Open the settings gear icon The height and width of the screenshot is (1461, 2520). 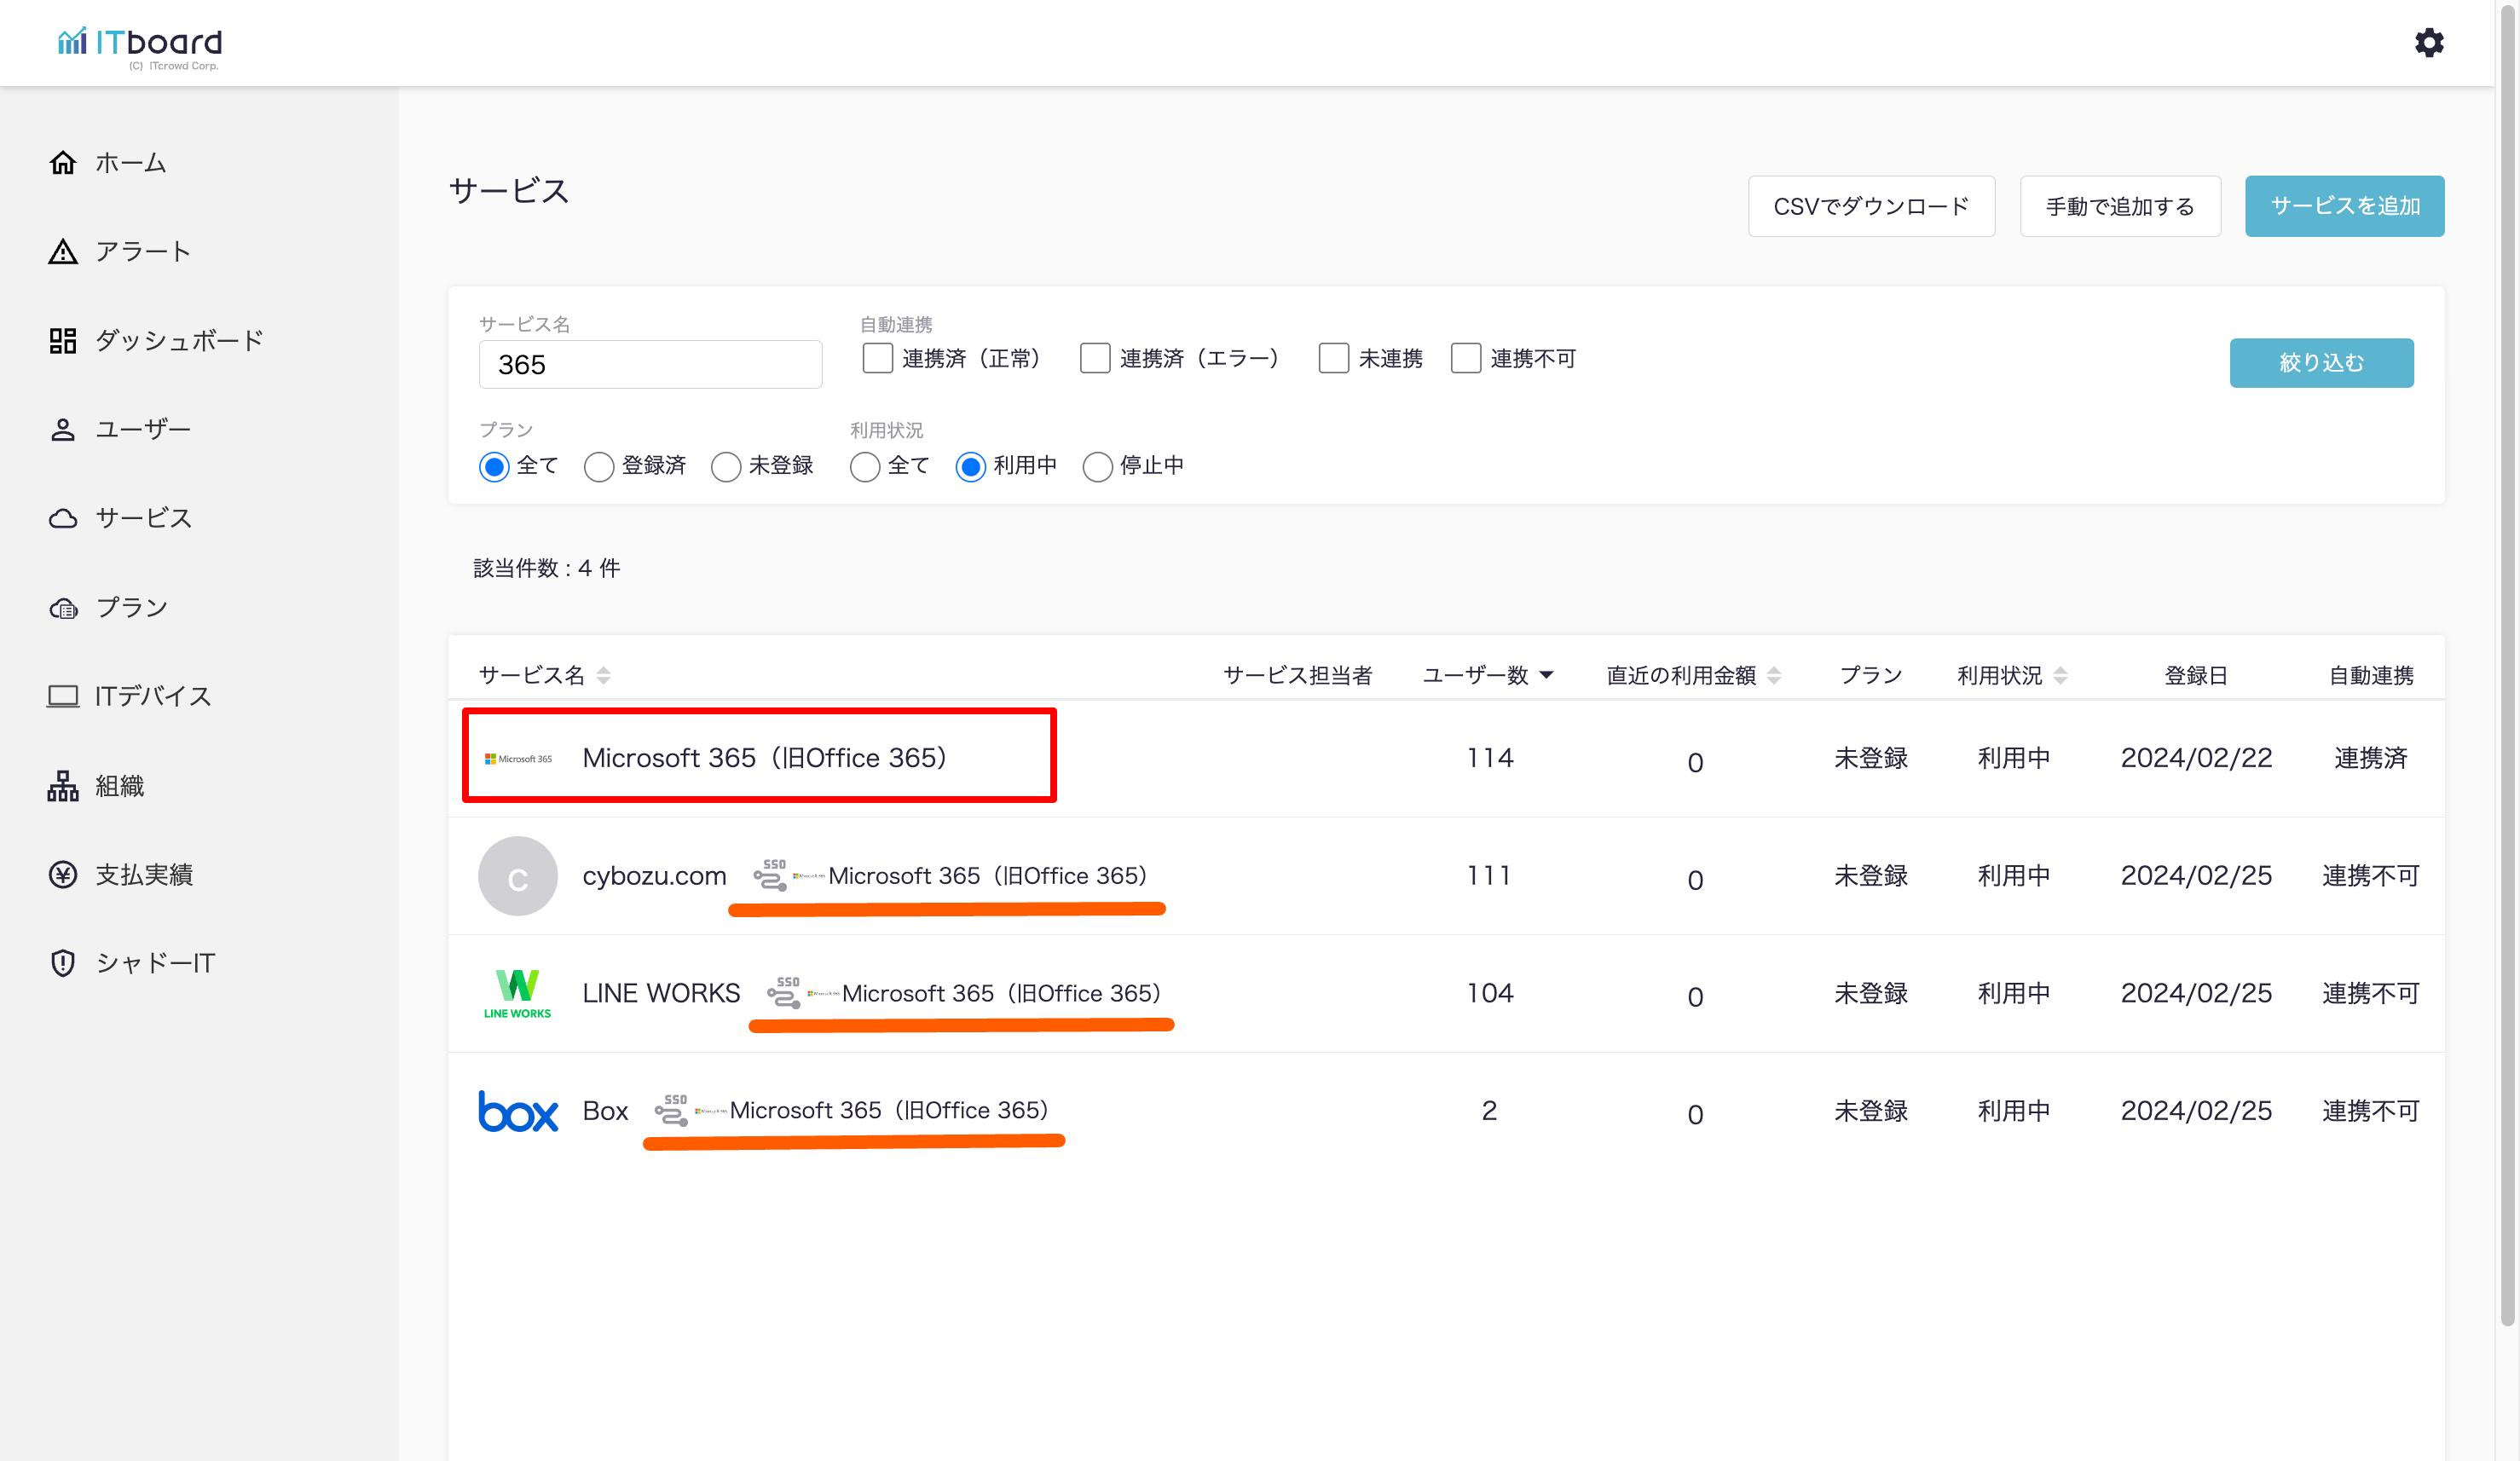pyautogui.click(x=2428, y=43)
